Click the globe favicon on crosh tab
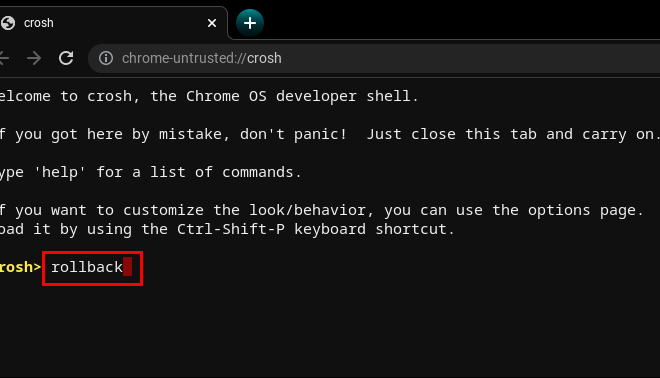 pos(7,23)
